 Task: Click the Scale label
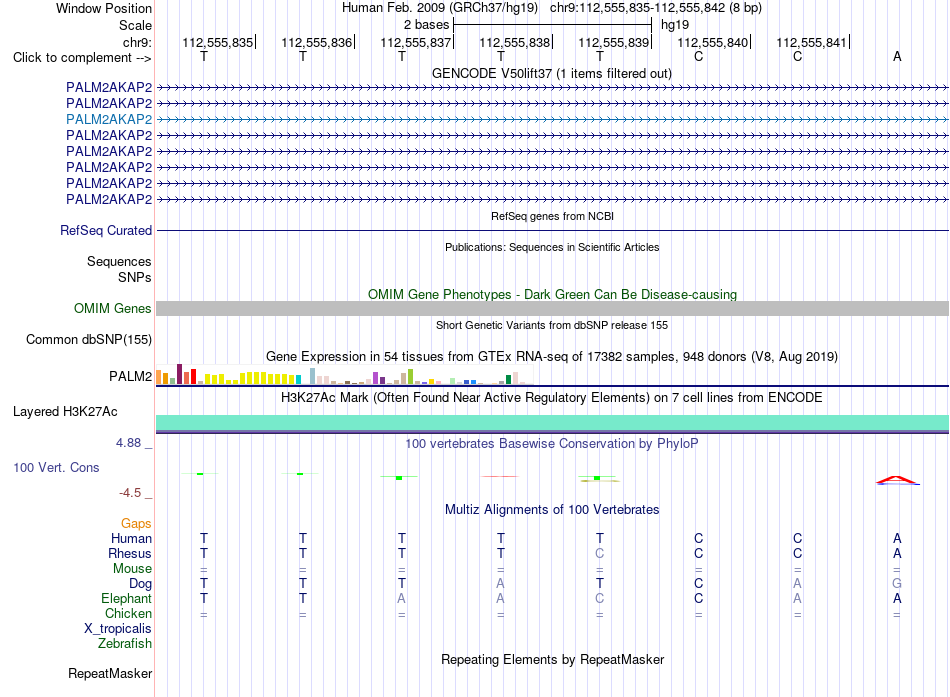tap(135, 25)
